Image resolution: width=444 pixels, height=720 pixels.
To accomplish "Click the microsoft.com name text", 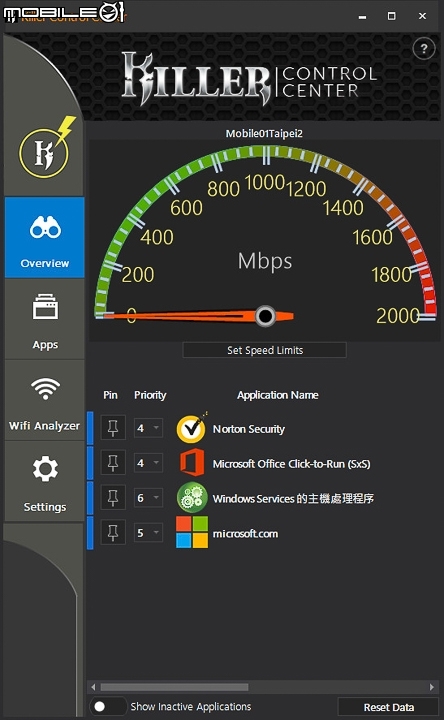I will [245, 534].
